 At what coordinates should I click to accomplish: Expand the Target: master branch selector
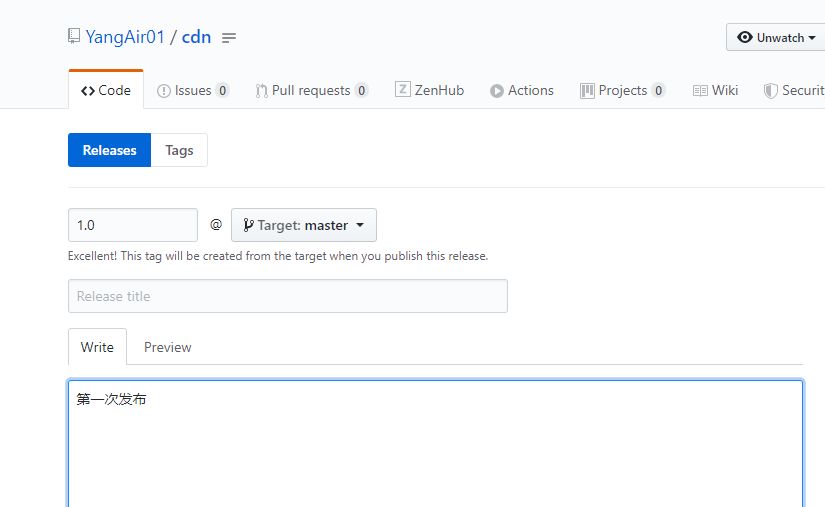pyautogui.click(x=304, y=225)
